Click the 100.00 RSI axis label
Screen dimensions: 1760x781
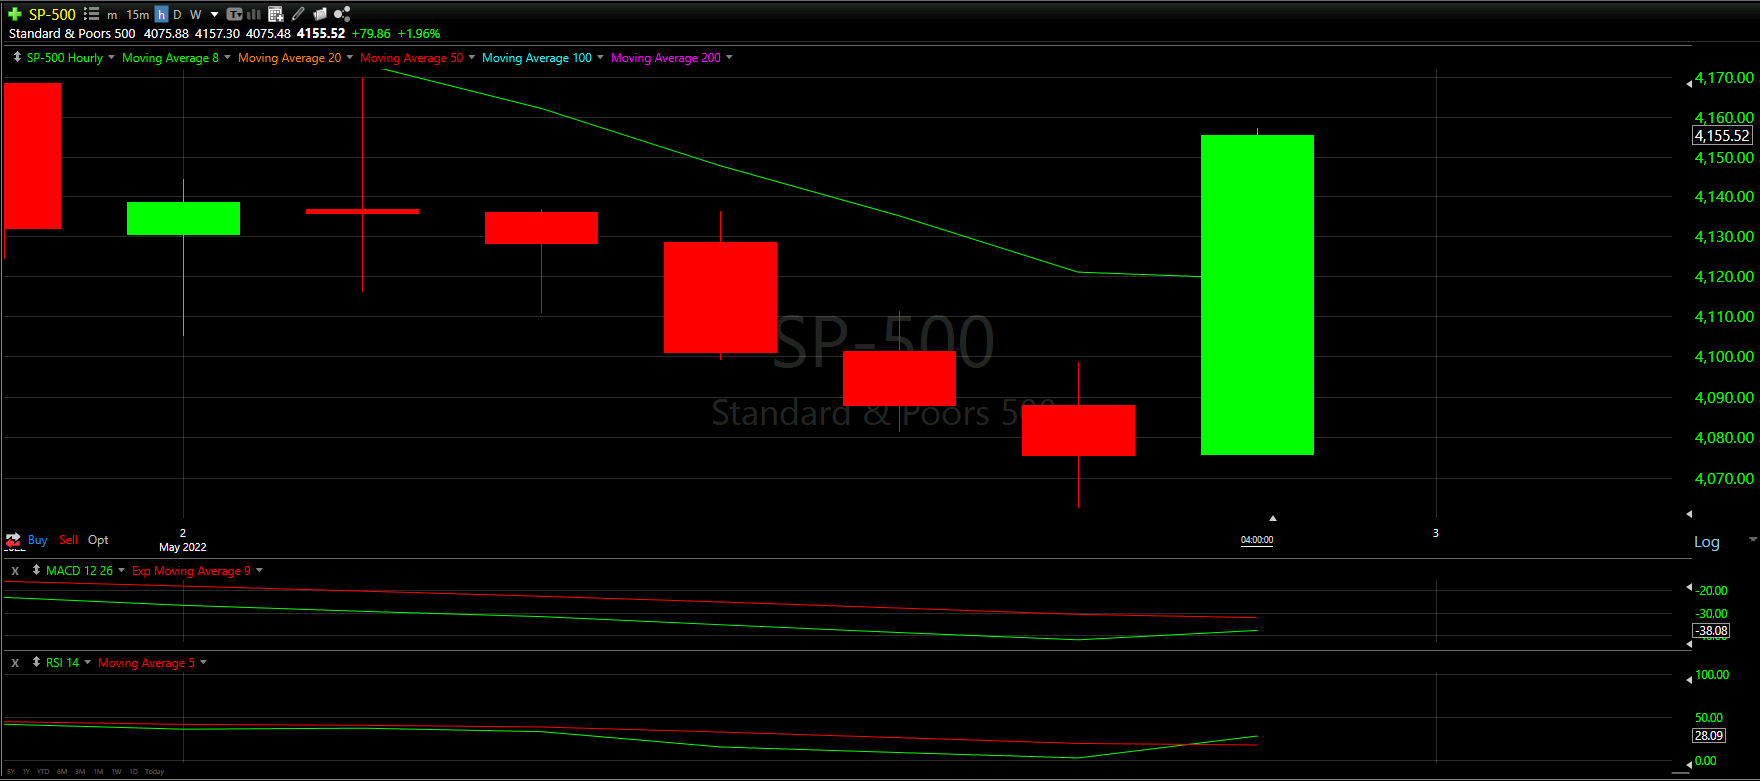pos(1712,675)
